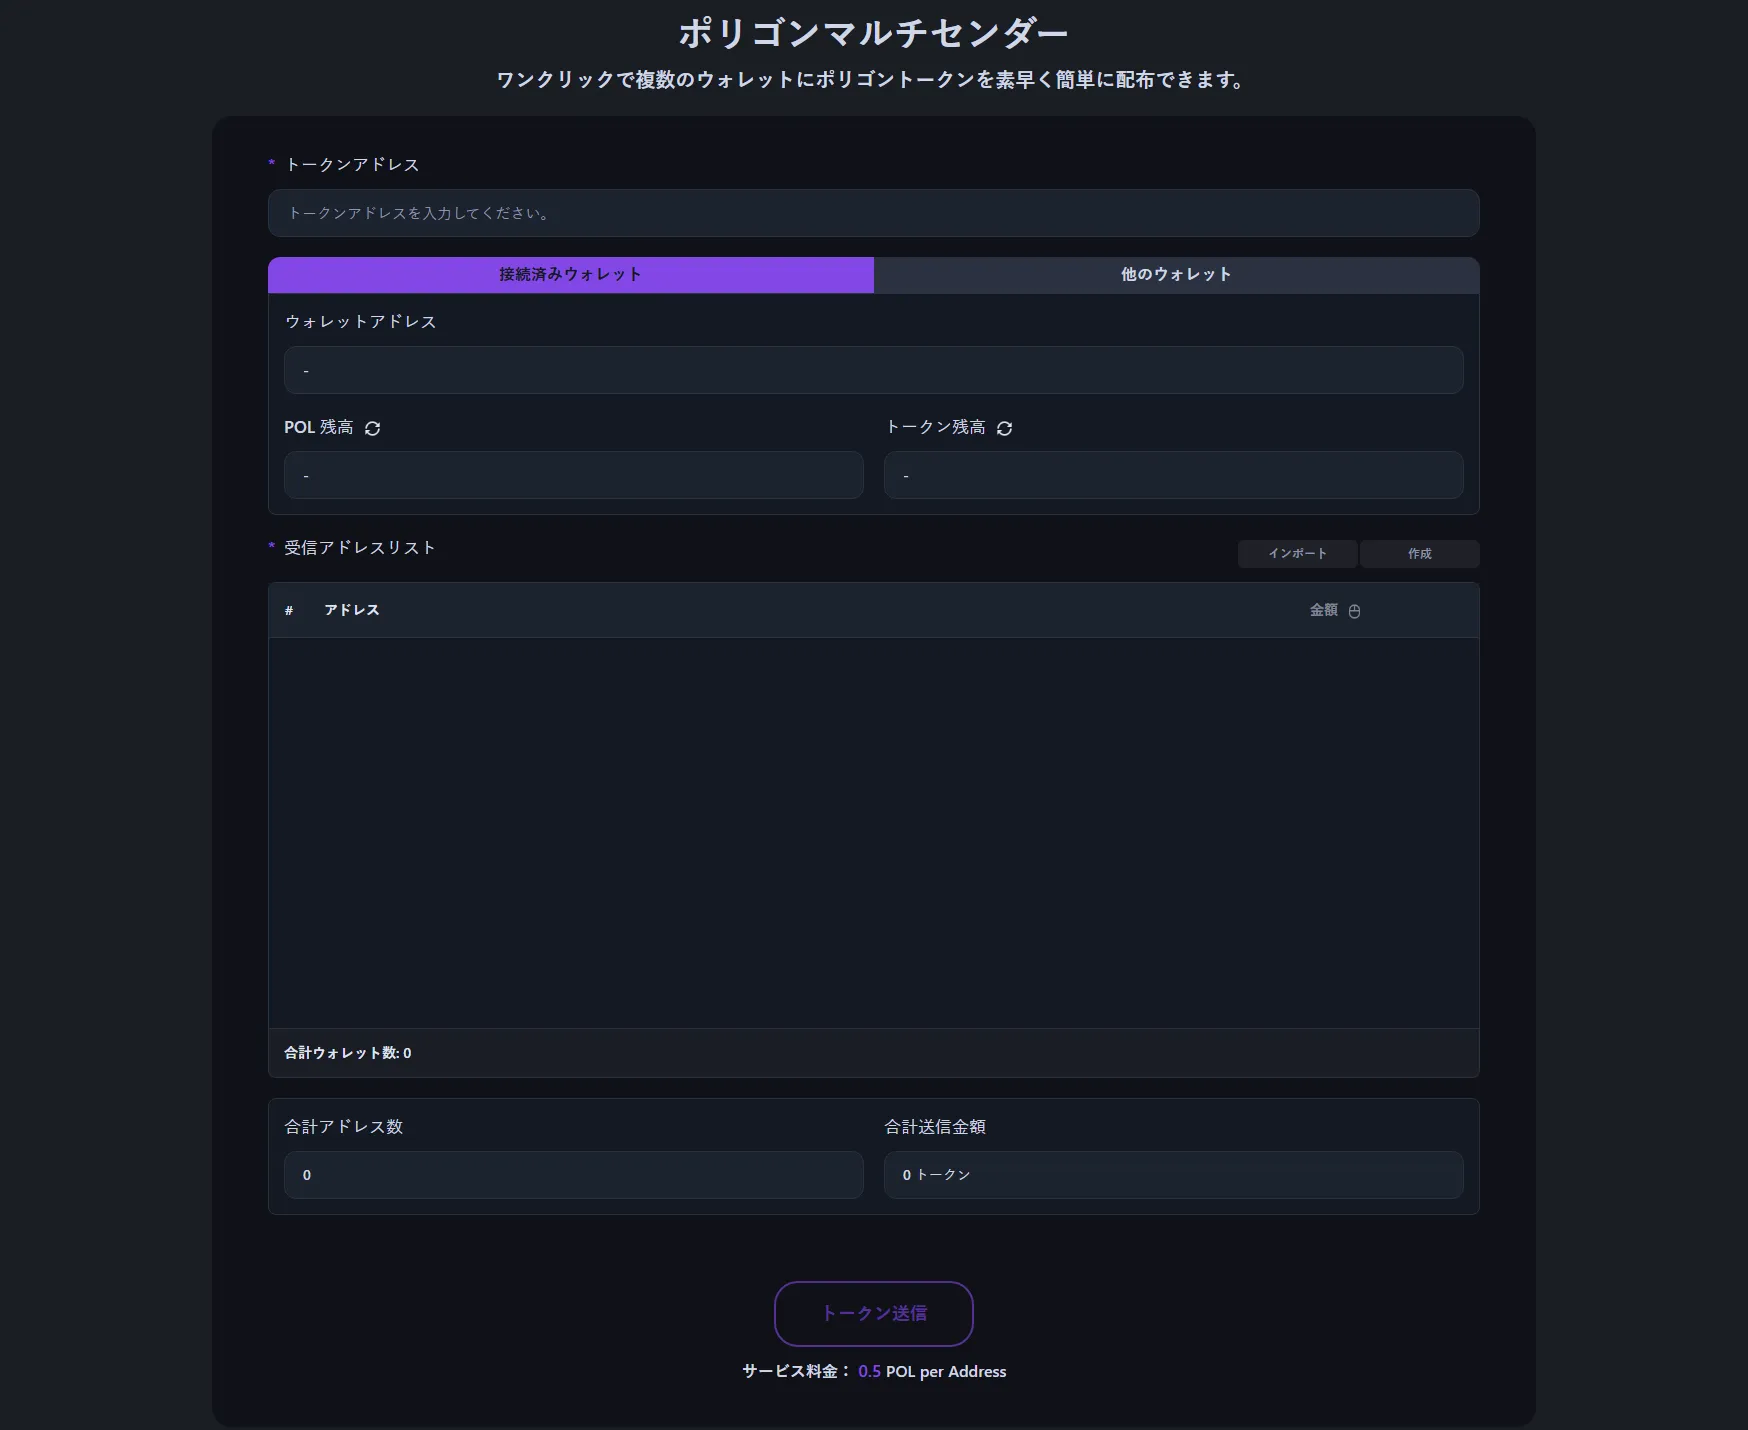Open the 他のウォレット tab
1748x1430 pixels.
[1176, 275]
